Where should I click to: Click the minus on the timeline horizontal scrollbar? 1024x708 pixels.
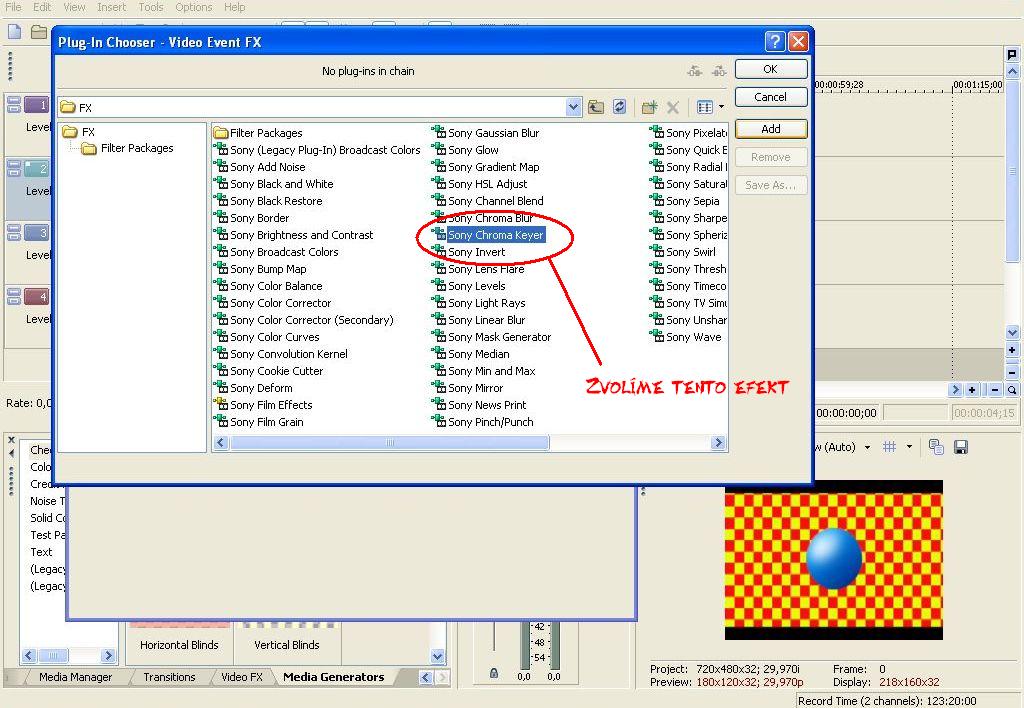[995, 390]
